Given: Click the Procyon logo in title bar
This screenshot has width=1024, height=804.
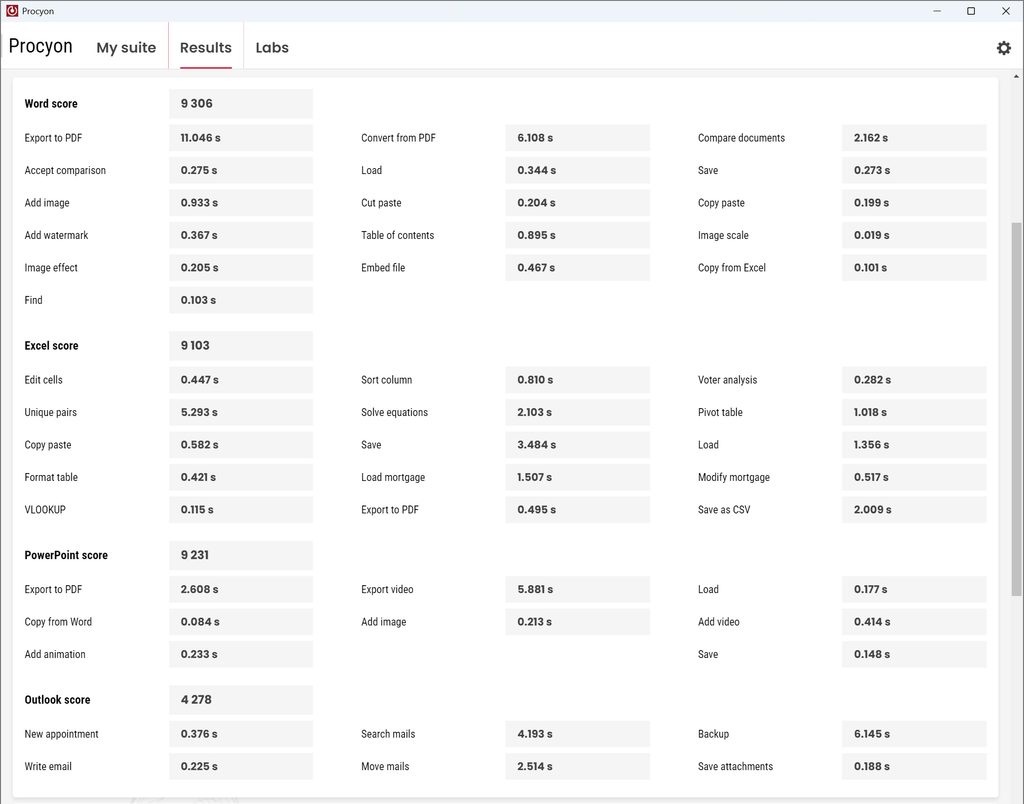Looking at the screenshot, I should [x=12, y=11].
